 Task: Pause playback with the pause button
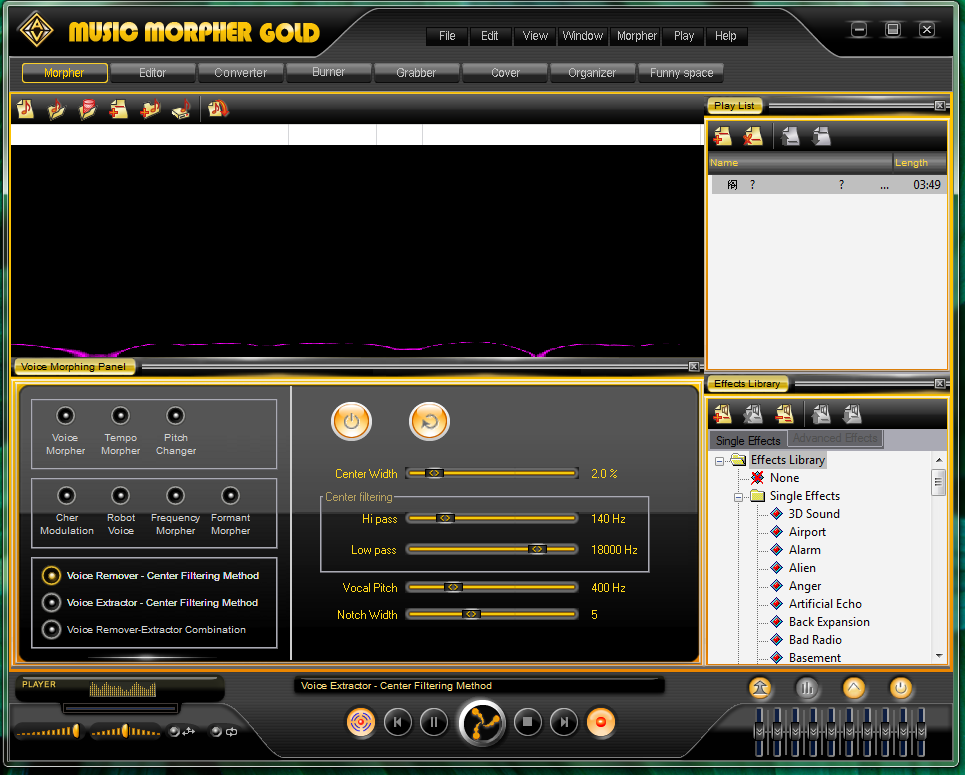click(x=434, y=722)
